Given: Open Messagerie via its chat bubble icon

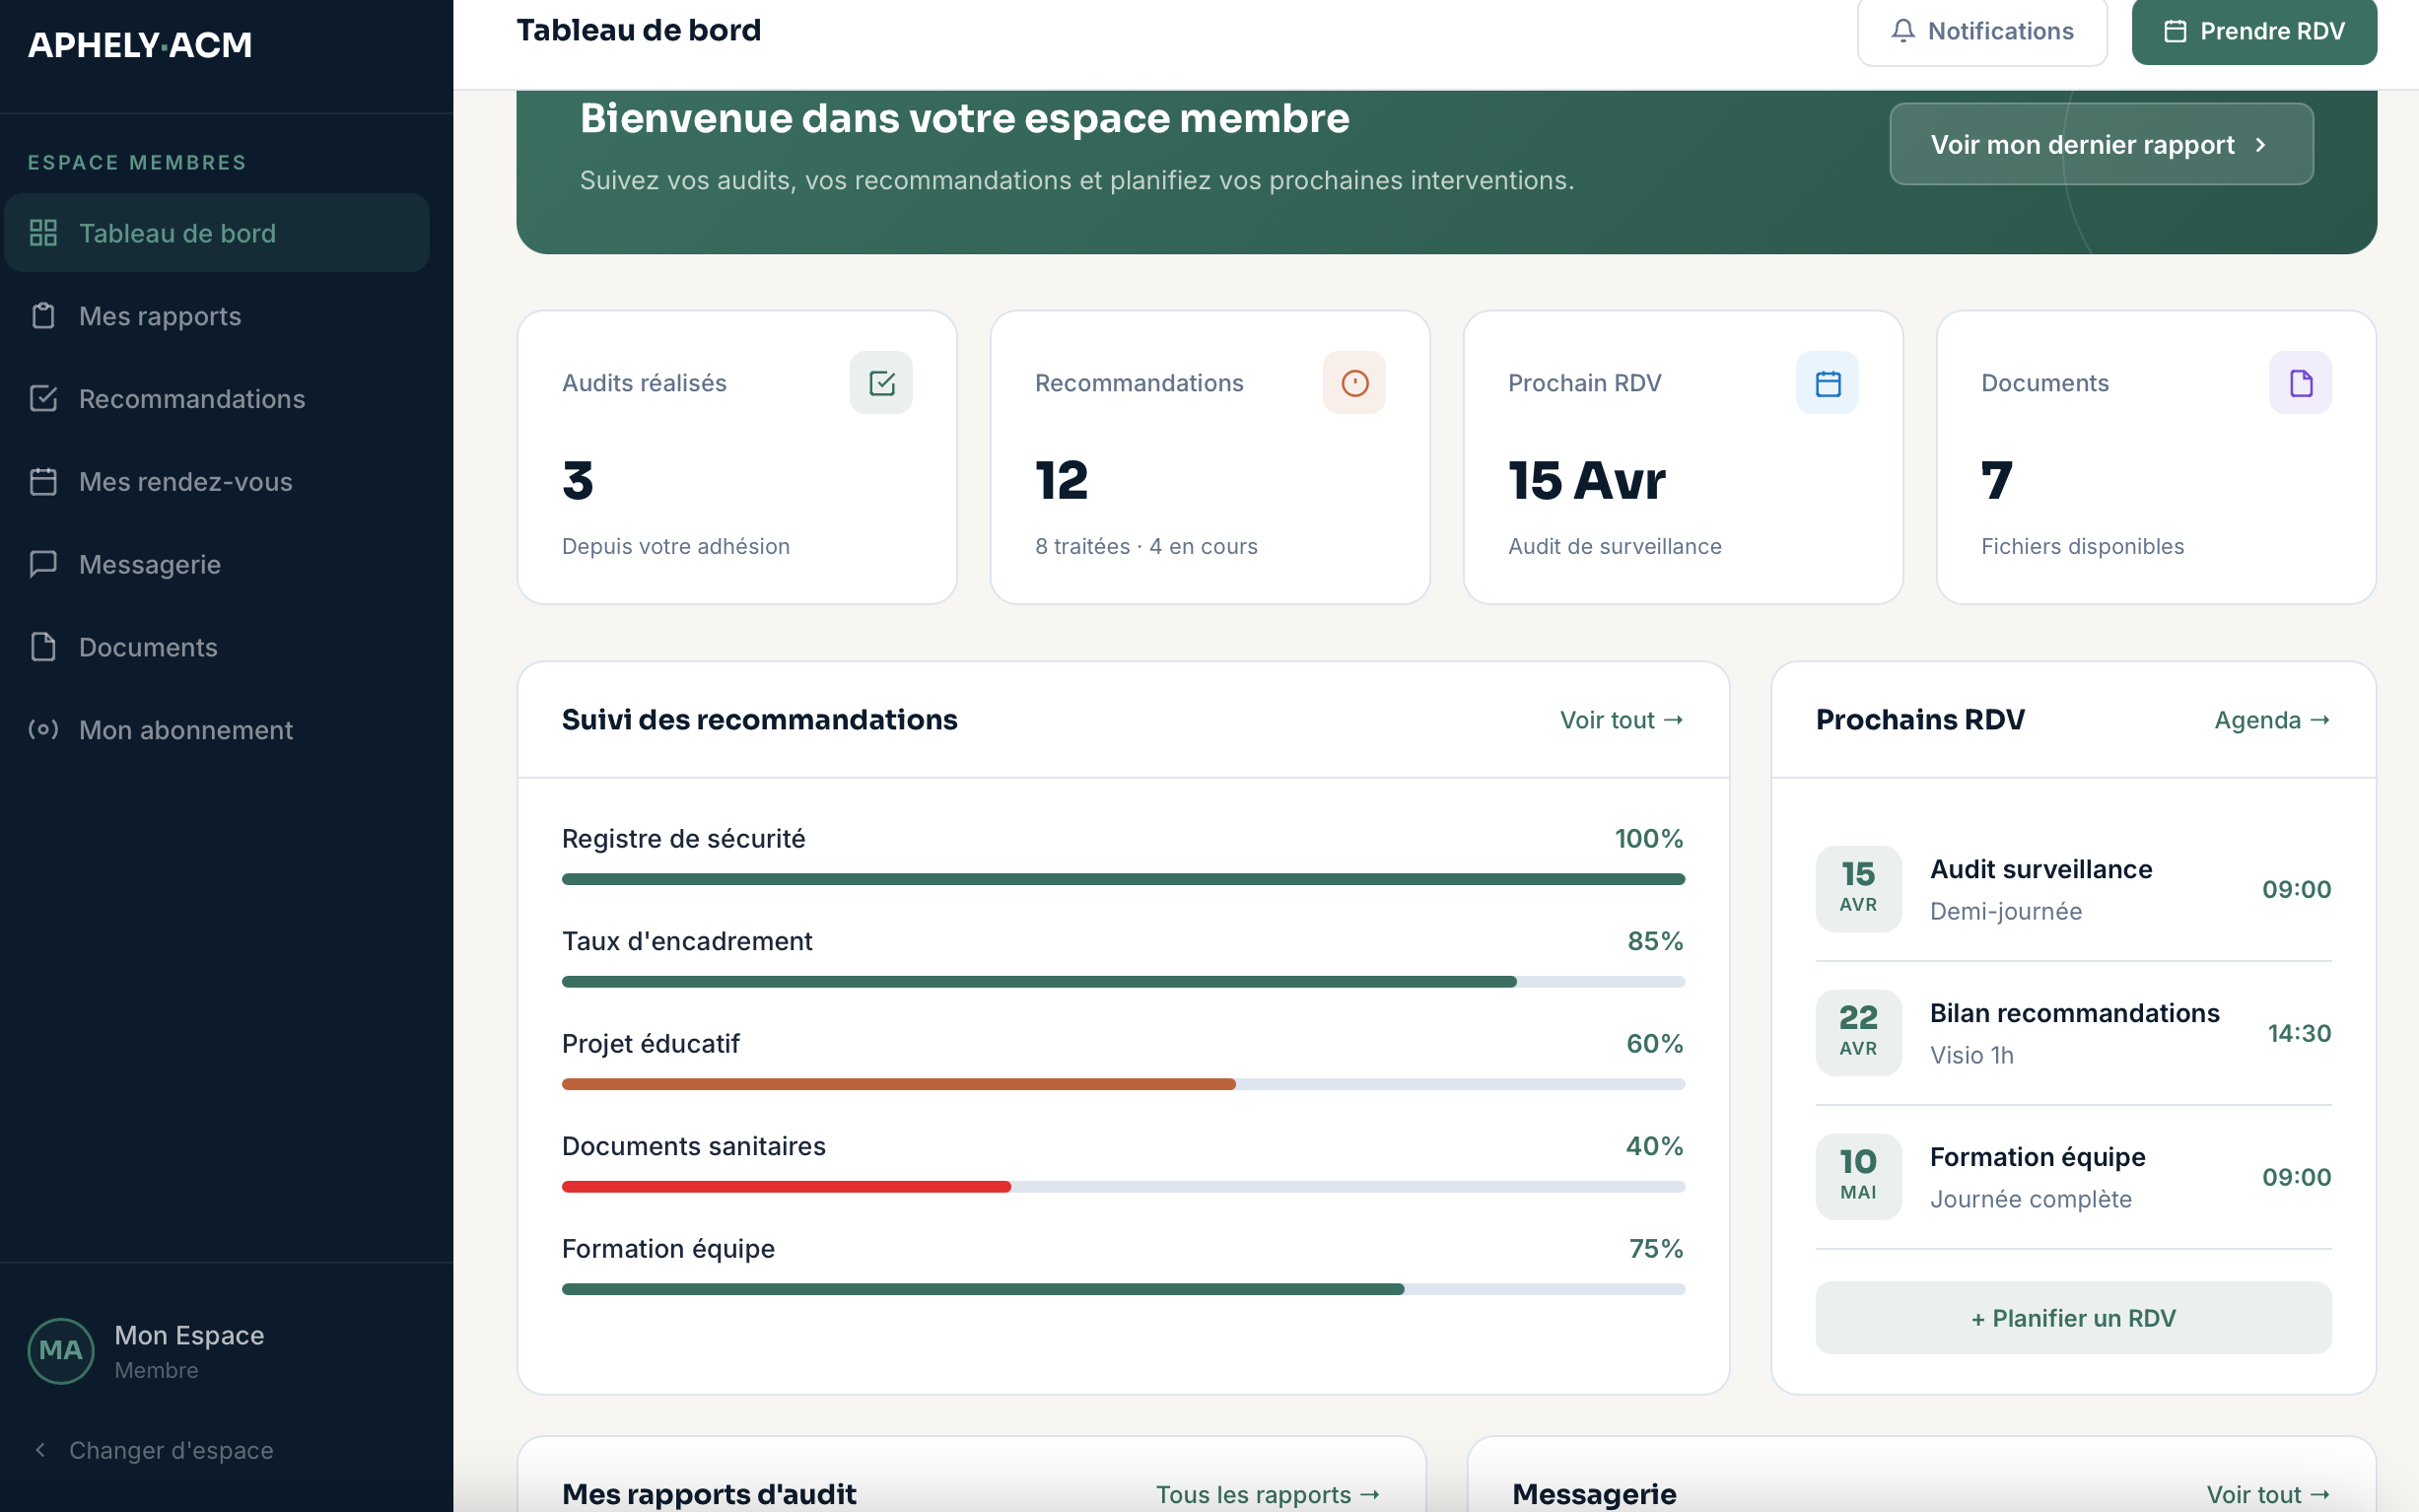Looking at the screenshot, I should tap(43, 564).
